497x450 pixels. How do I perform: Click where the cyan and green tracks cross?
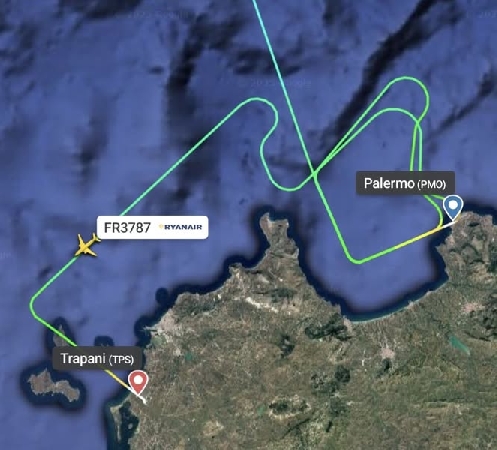tap(314, 173)
